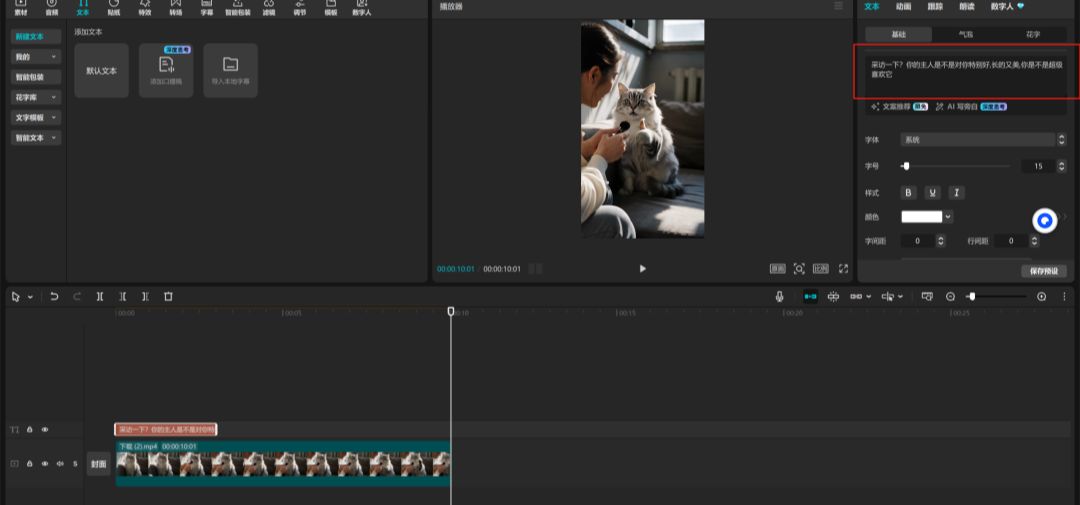
Task: Click the 添加口播稿 card
Action: (166, 70)
